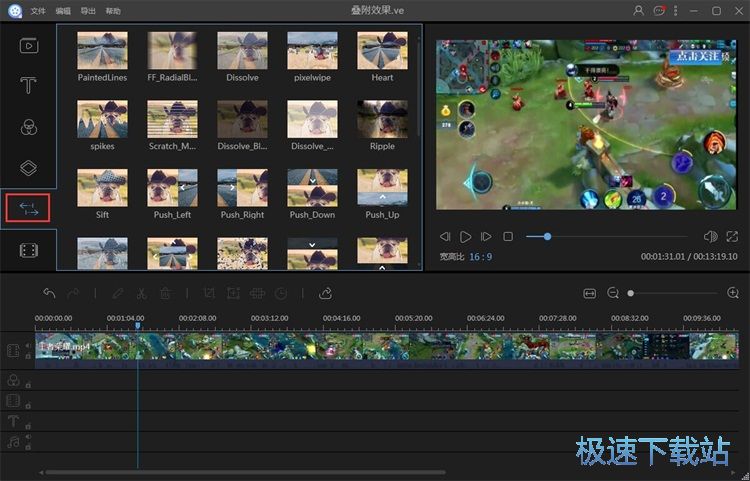Image resolution: width=750 pixels, height=481 pixels.
Task: Click the Duration clock tool icon
Action: (x=281, y=293)
